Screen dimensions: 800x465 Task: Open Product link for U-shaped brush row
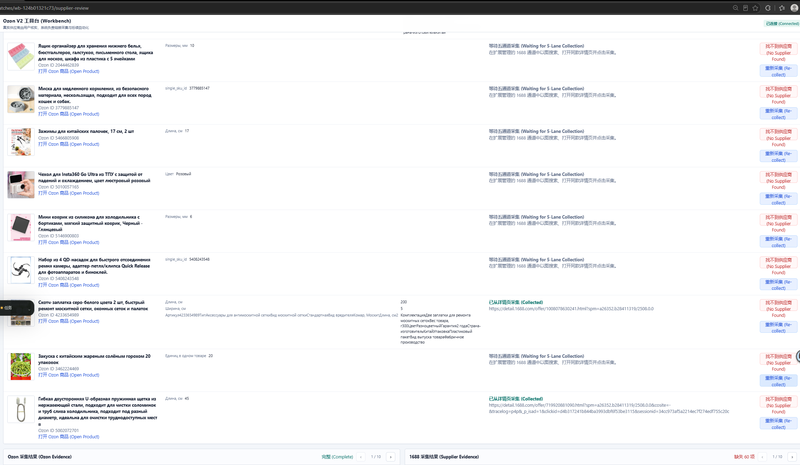(68, 437)
